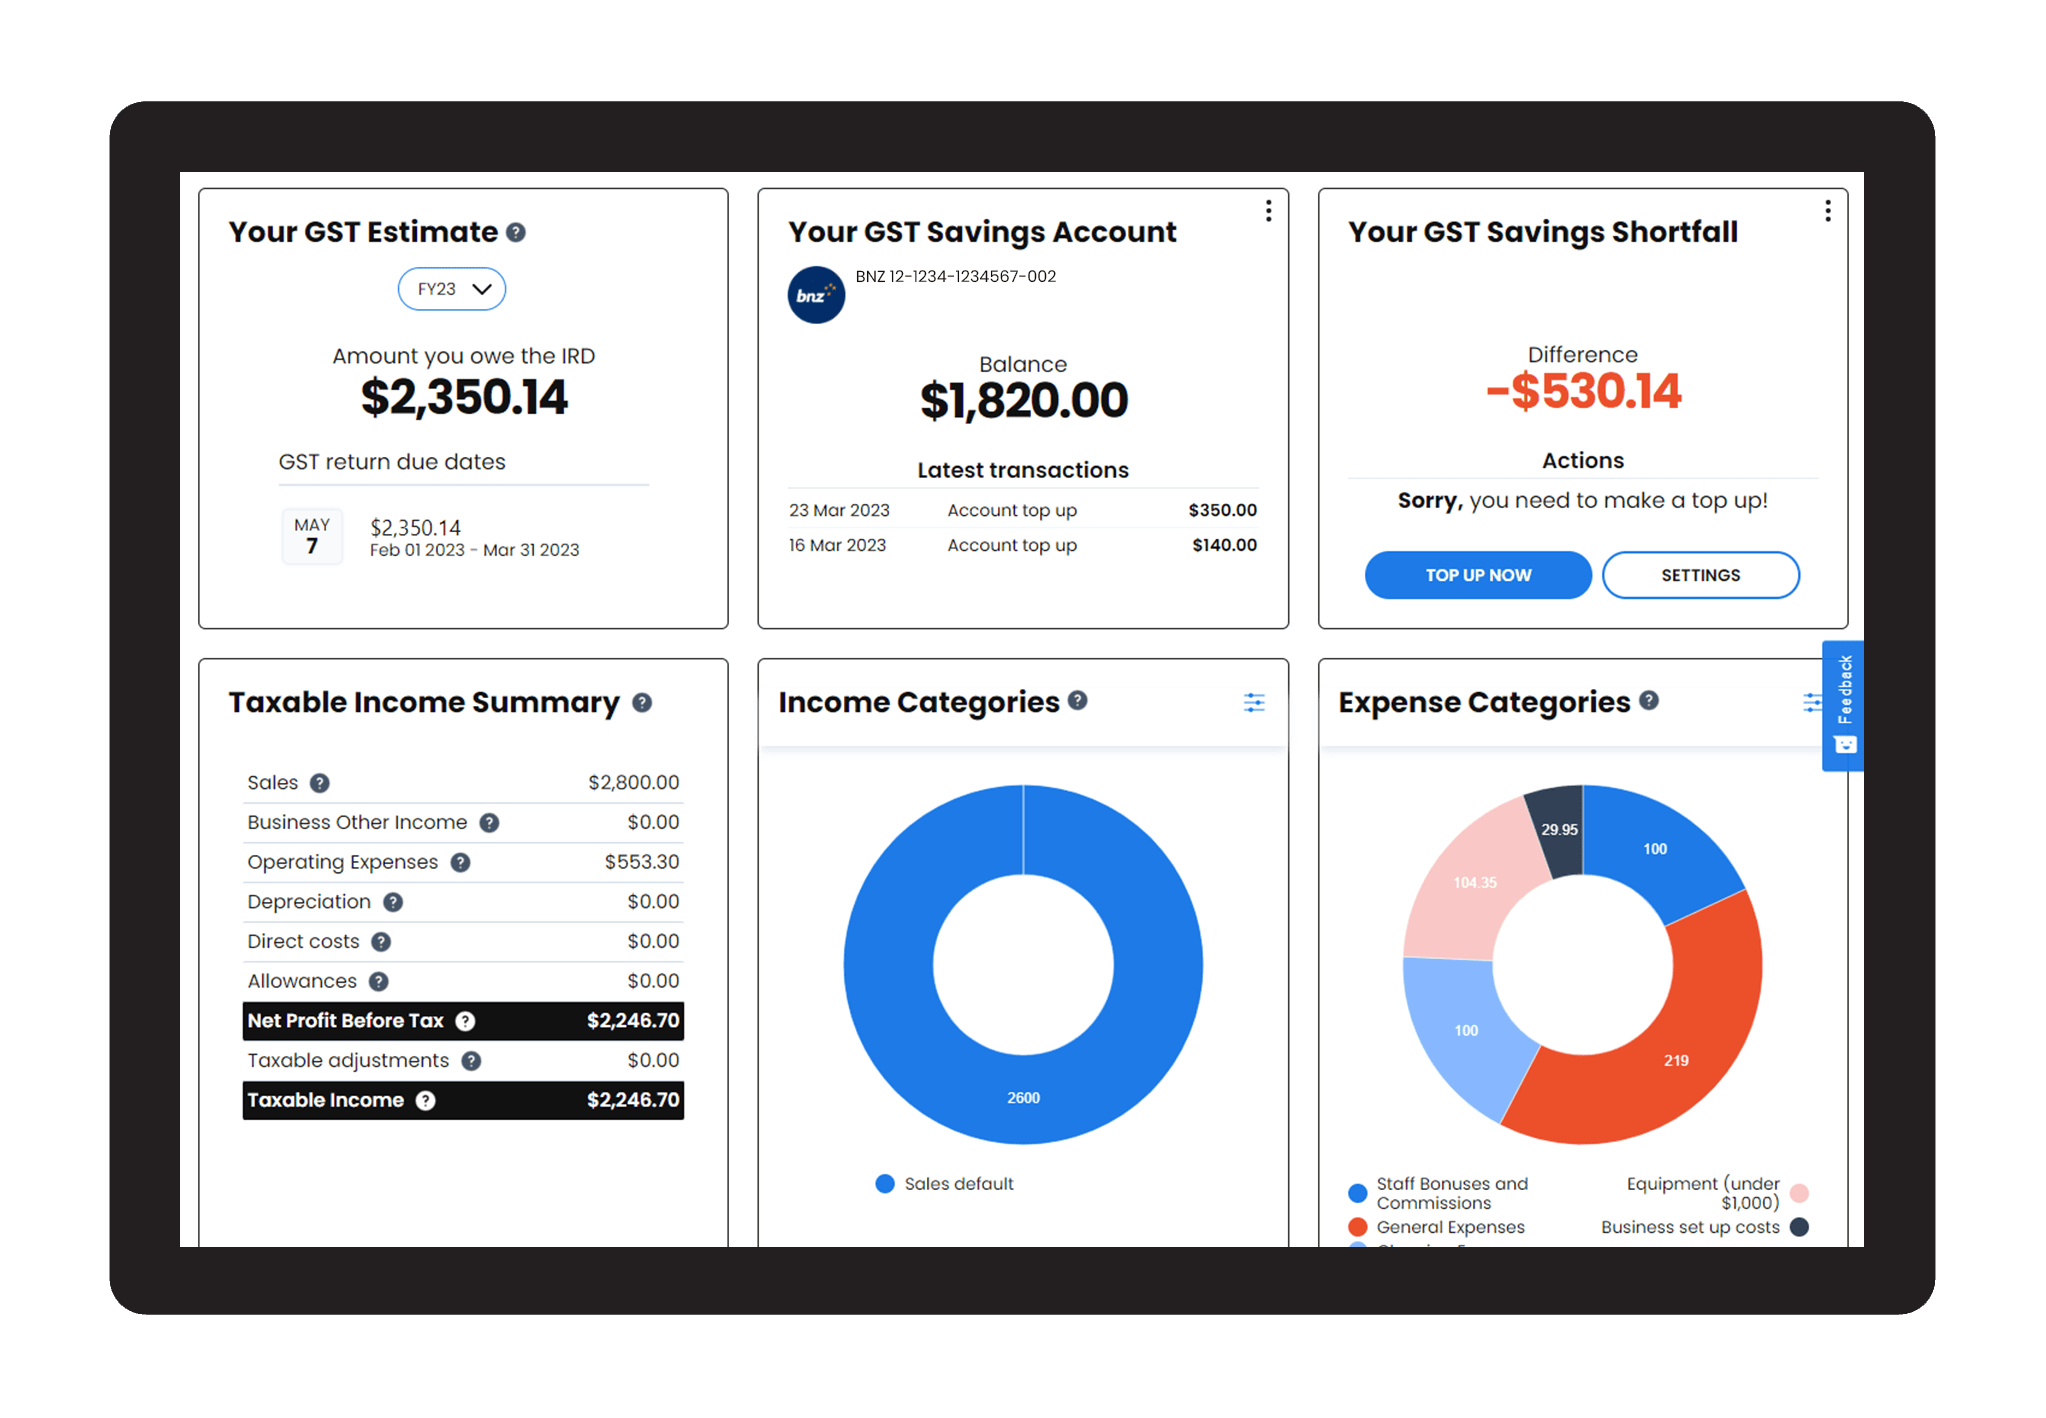Open Income Categories filter settings icon
Image resolution: width=2046 pixels, height=1418 pixels.
(1254, 703)
